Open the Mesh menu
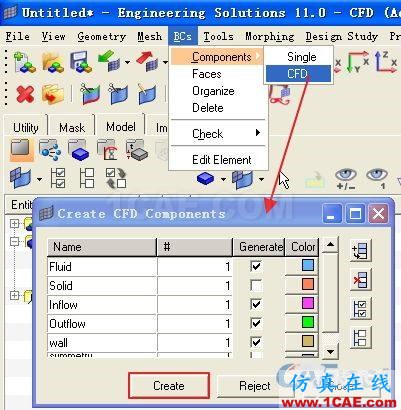401x410 pixels. coord(149,36)
